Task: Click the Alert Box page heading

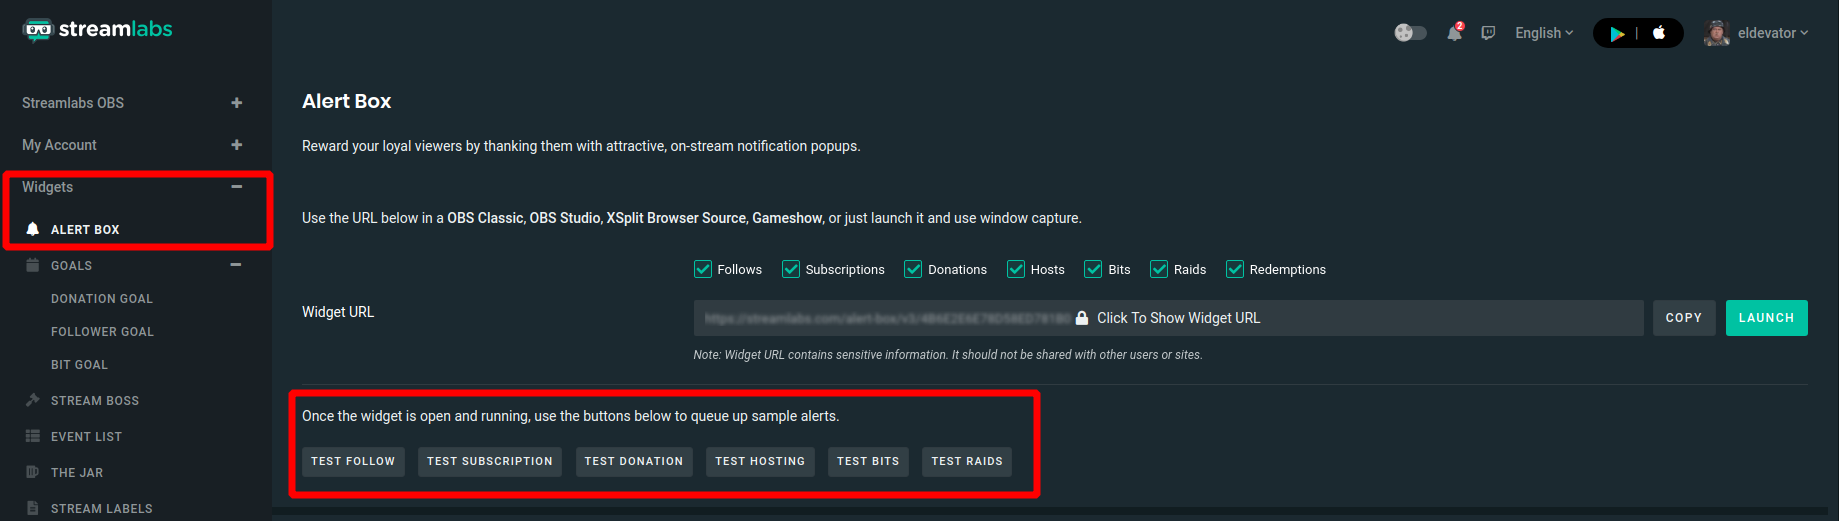Action: click(x=347, y=101)
